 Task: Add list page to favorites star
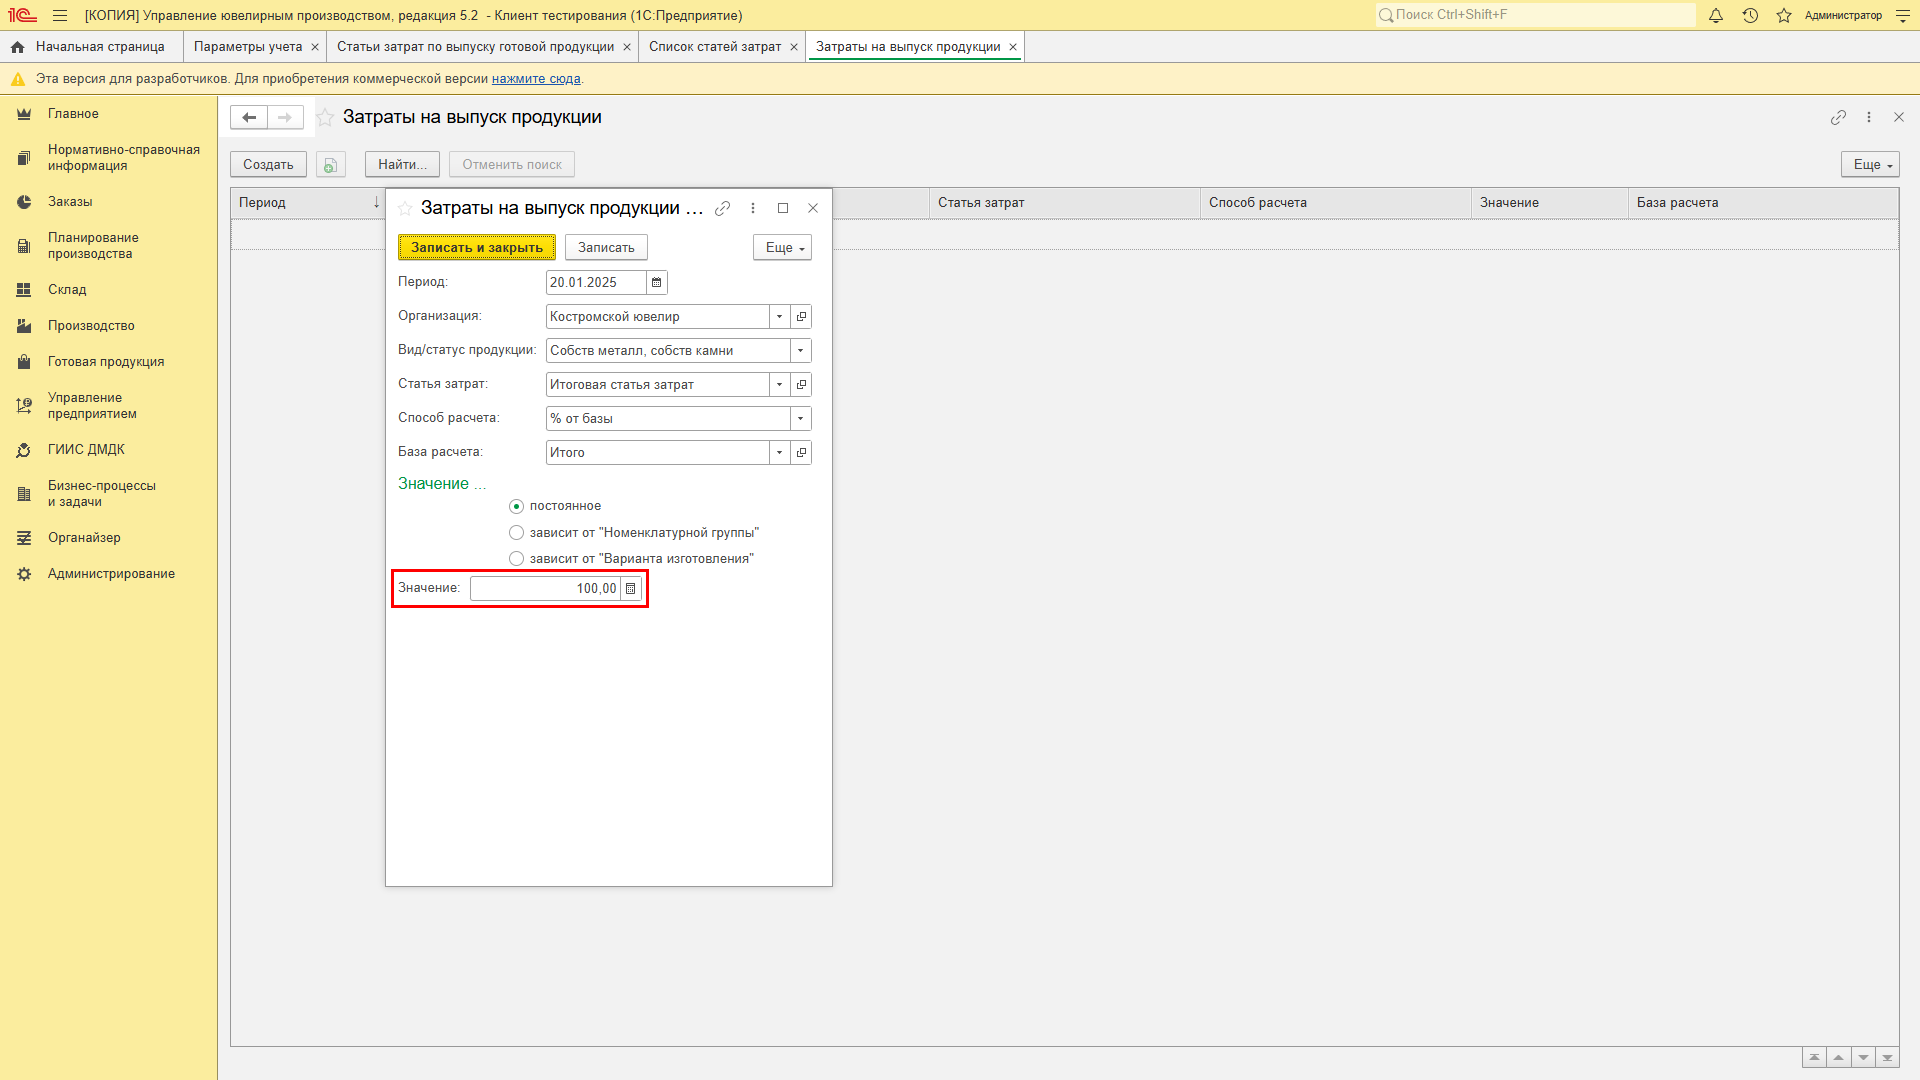point(325,117)
